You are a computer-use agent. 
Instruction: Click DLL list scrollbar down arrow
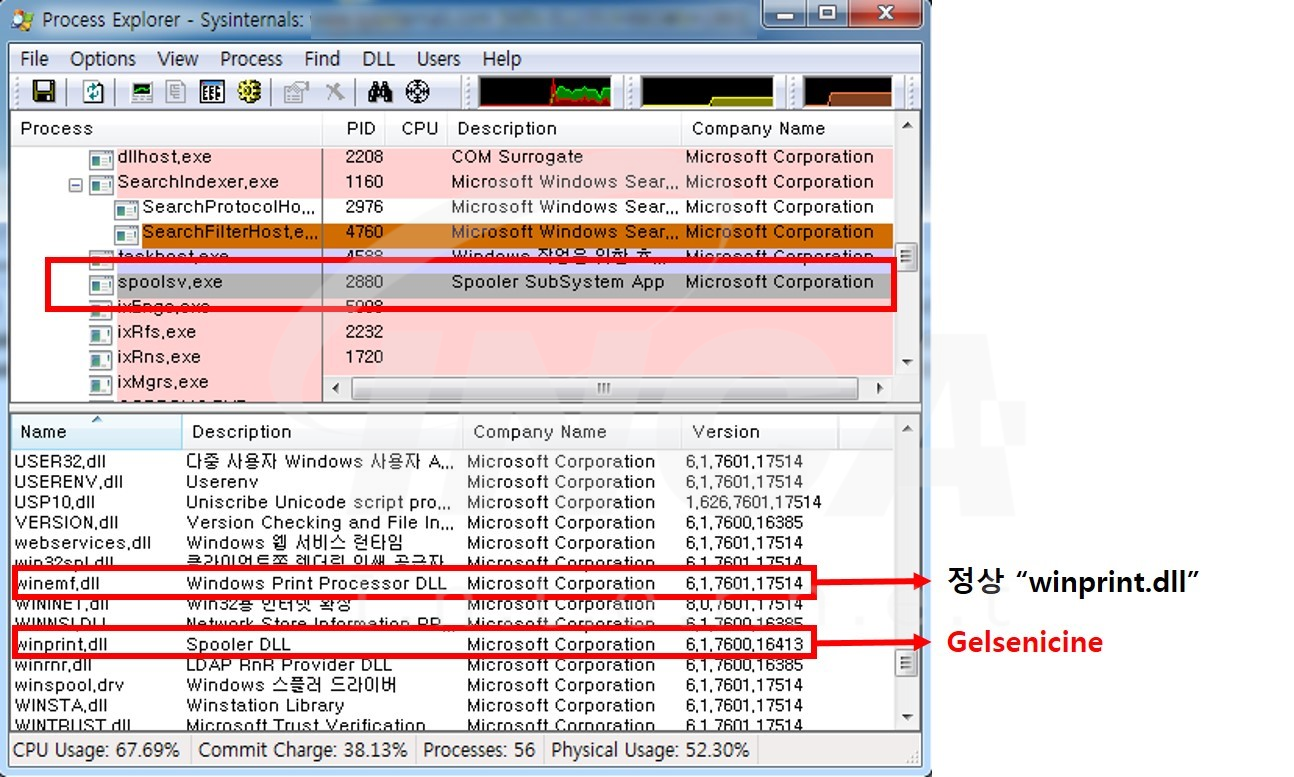coord(906,717)
